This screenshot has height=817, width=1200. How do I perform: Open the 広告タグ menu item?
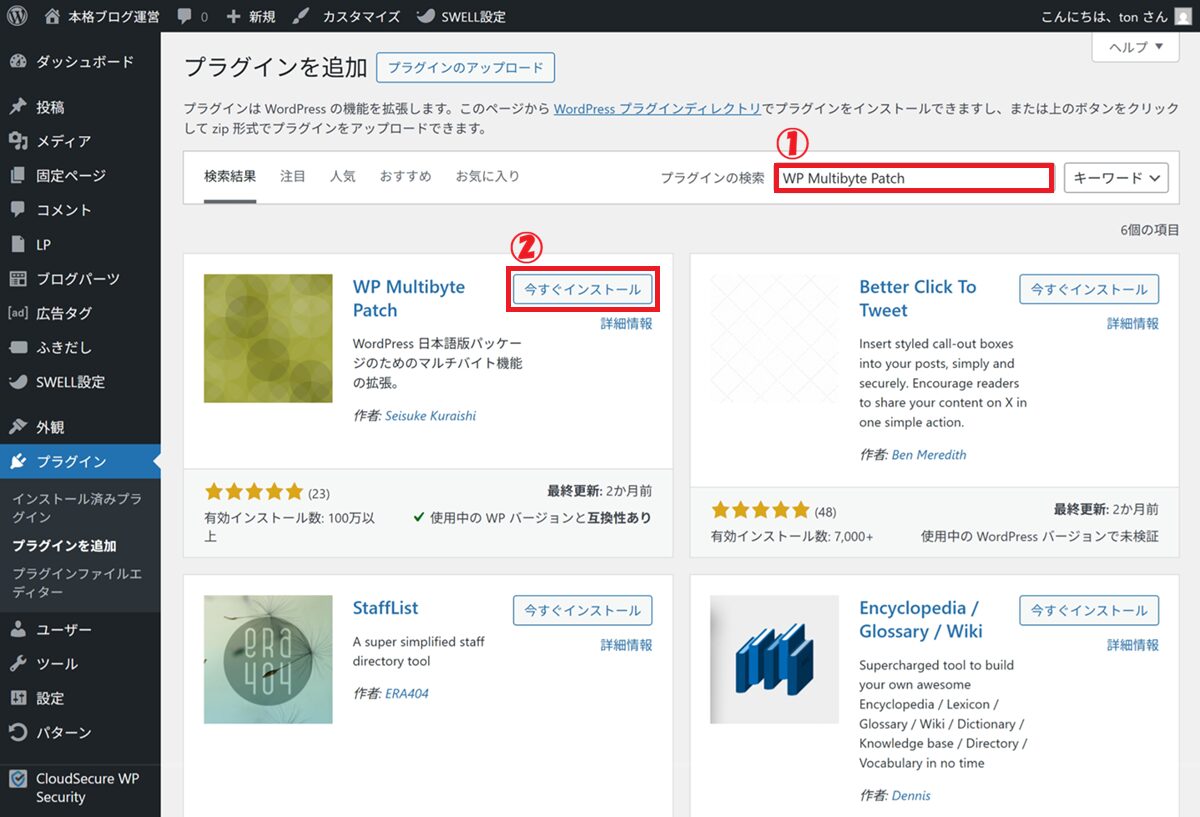click(x=63, y=313)
